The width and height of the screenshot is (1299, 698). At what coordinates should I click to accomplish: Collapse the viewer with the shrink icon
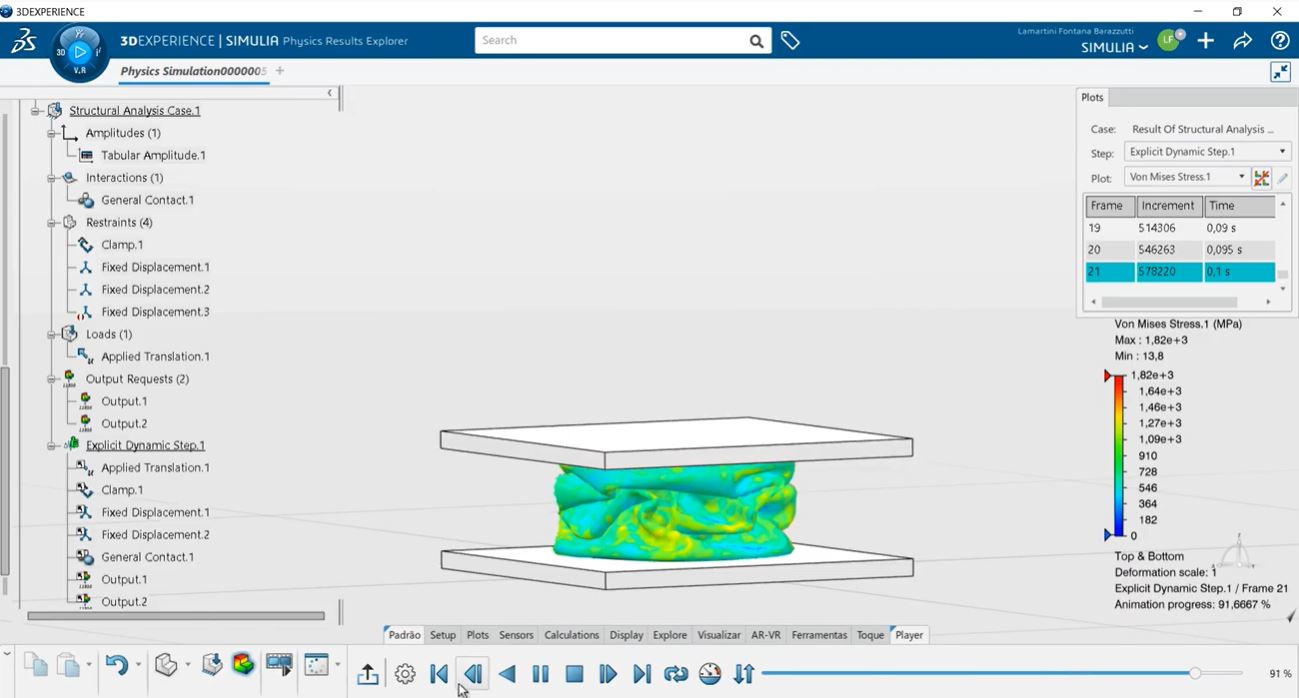pyautogui.click(x=1280, y=72)
